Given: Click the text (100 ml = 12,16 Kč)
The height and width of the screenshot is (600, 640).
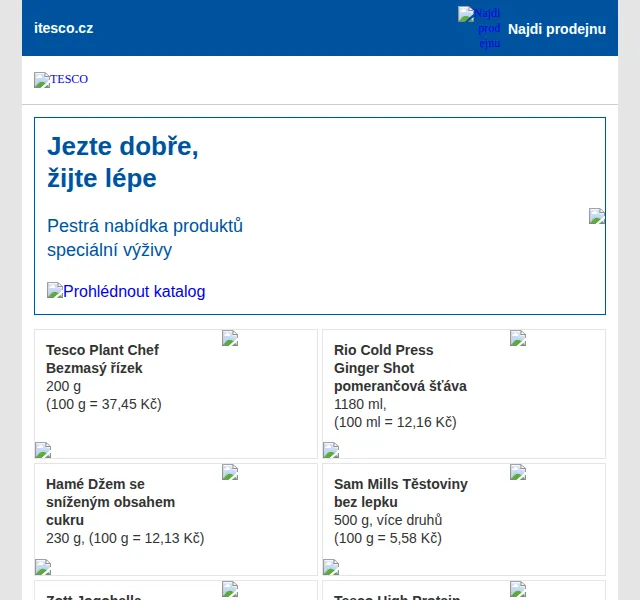Looking at the screenshot, I should (396, 422).
